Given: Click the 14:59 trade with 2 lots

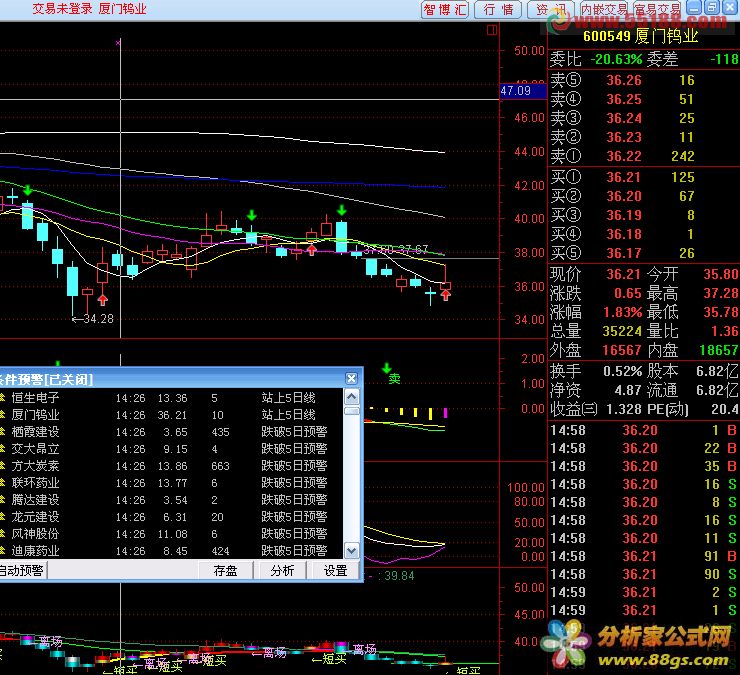Looking at the screenshot, I should (644, 592).
